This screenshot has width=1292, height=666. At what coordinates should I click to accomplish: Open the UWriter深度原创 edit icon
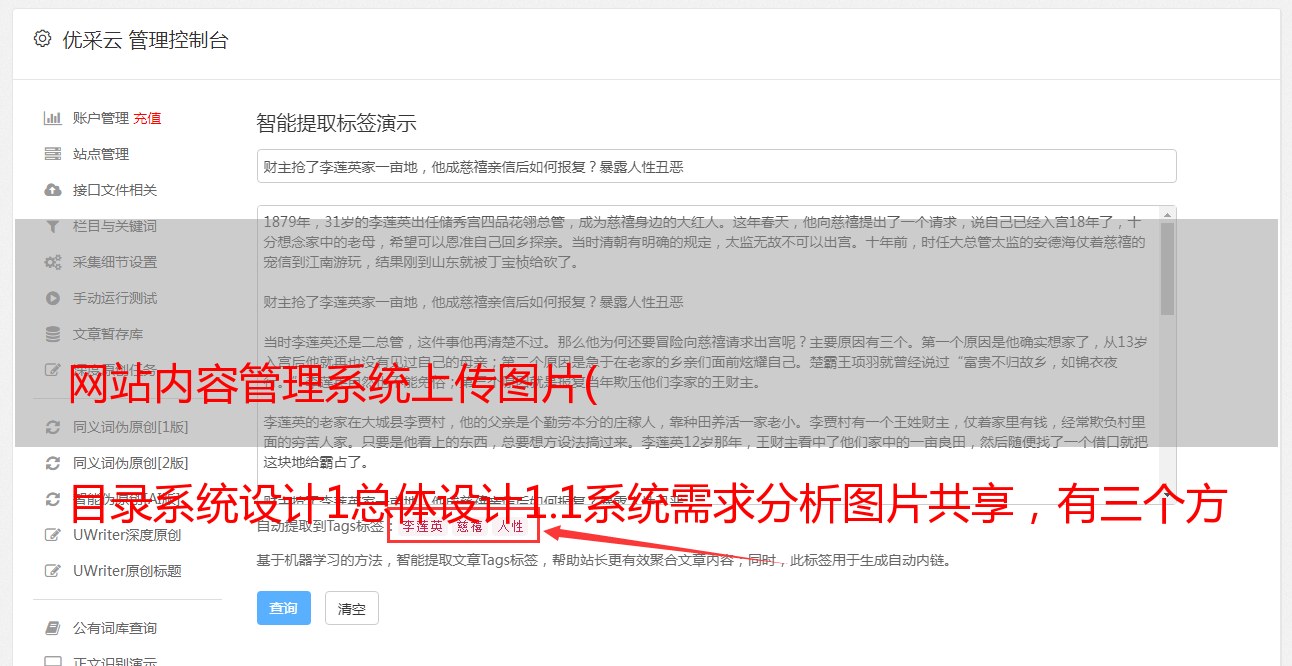tap(53, 535)
